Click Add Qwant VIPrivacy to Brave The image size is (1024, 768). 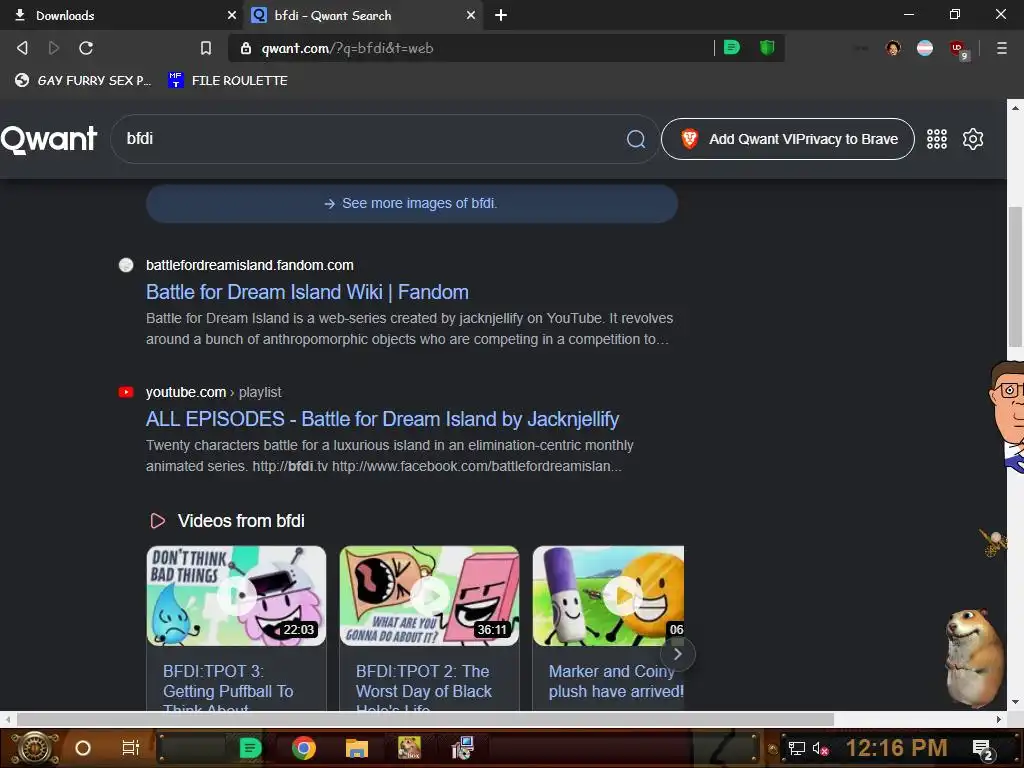pos(788,139)
